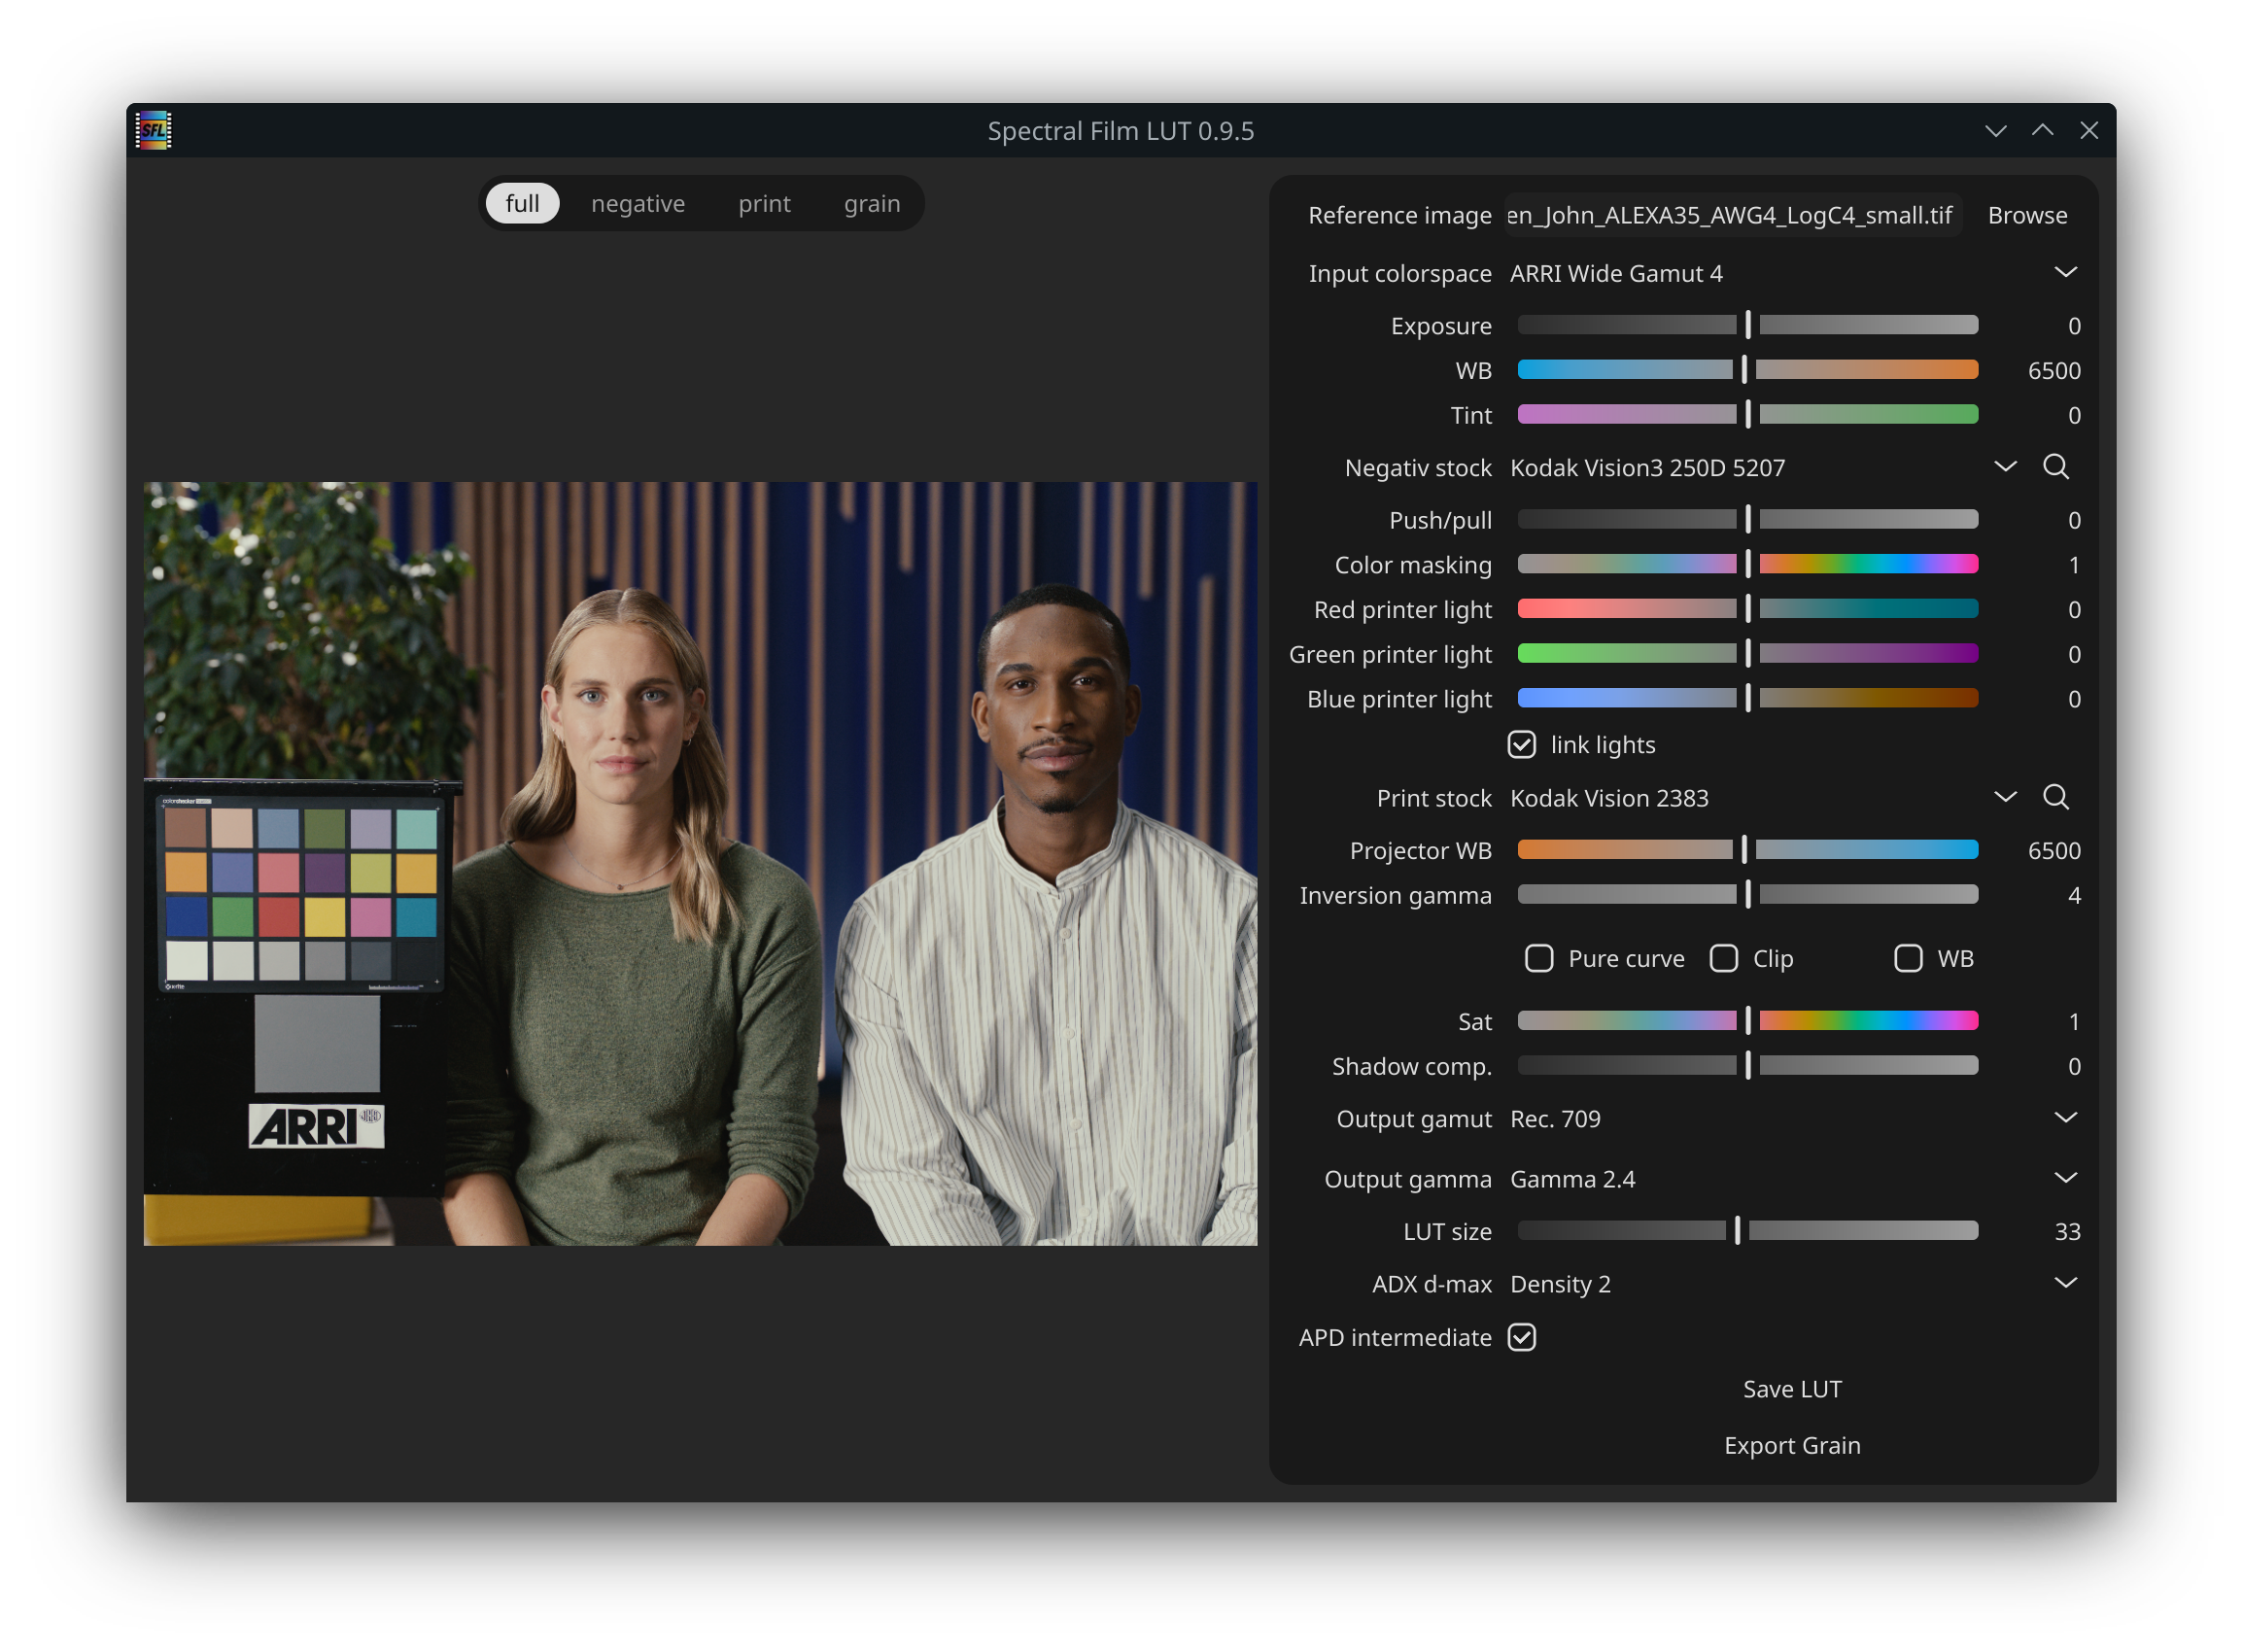Enable the Pure curve checkbox
The height and width of the screenshot is (1652, 2243).
point(1538,958)
